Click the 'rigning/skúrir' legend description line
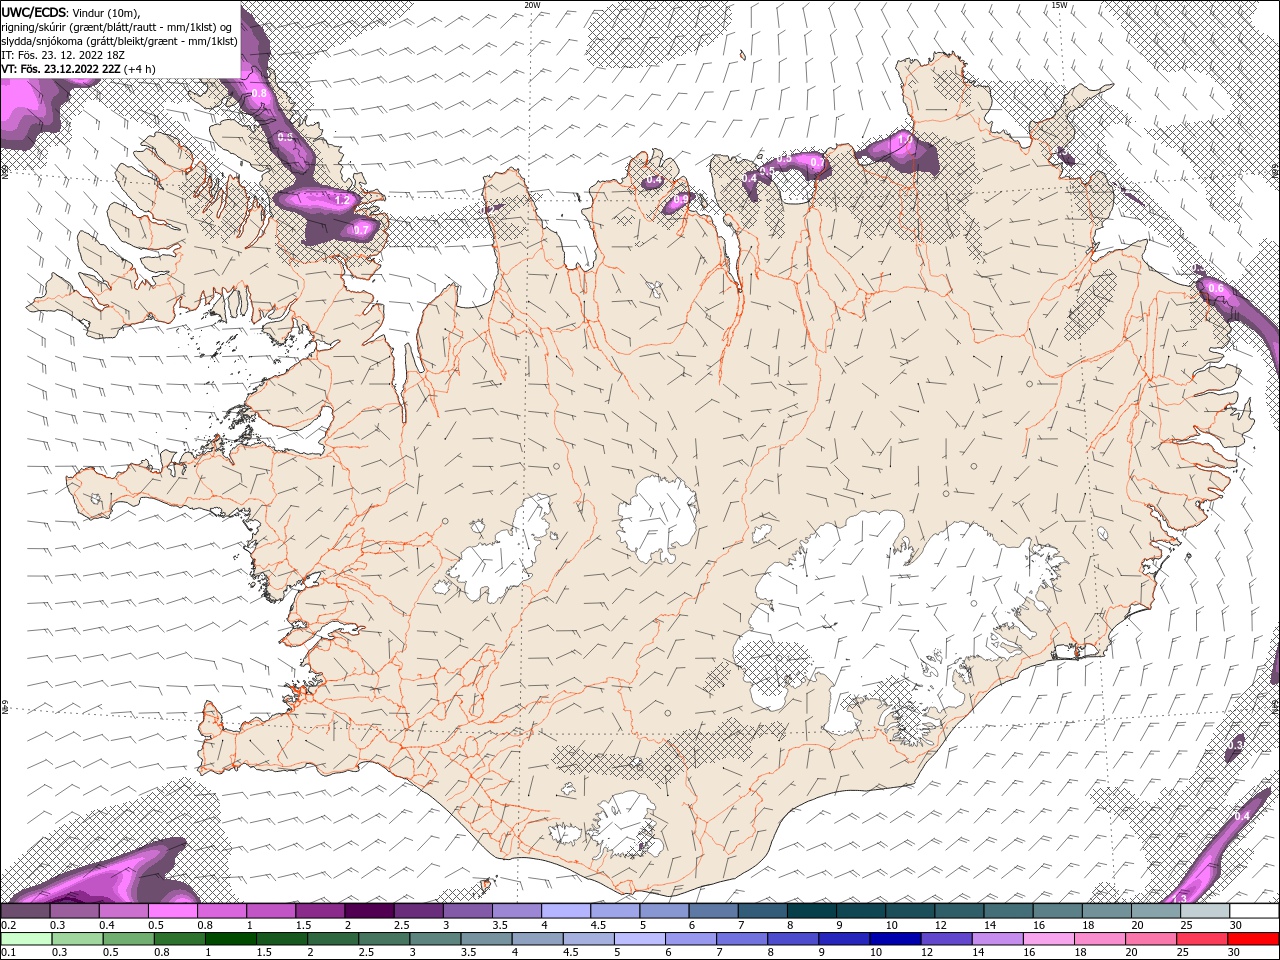The width and height of the screenshot is (1280, 960). tap(117, 27)
